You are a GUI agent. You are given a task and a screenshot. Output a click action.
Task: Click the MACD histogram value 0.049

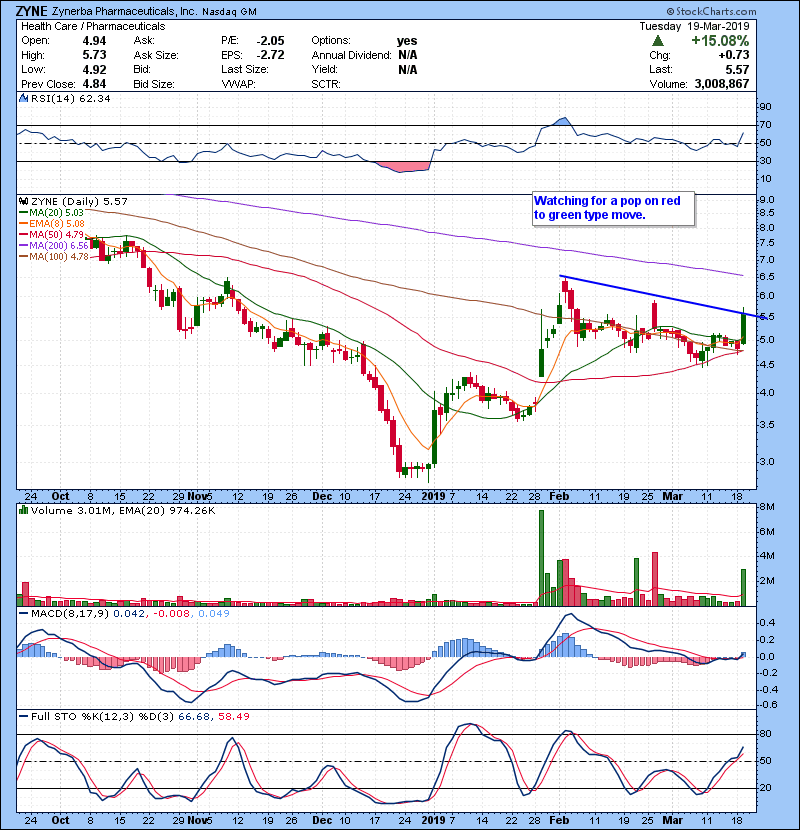(x=214, y=614)
